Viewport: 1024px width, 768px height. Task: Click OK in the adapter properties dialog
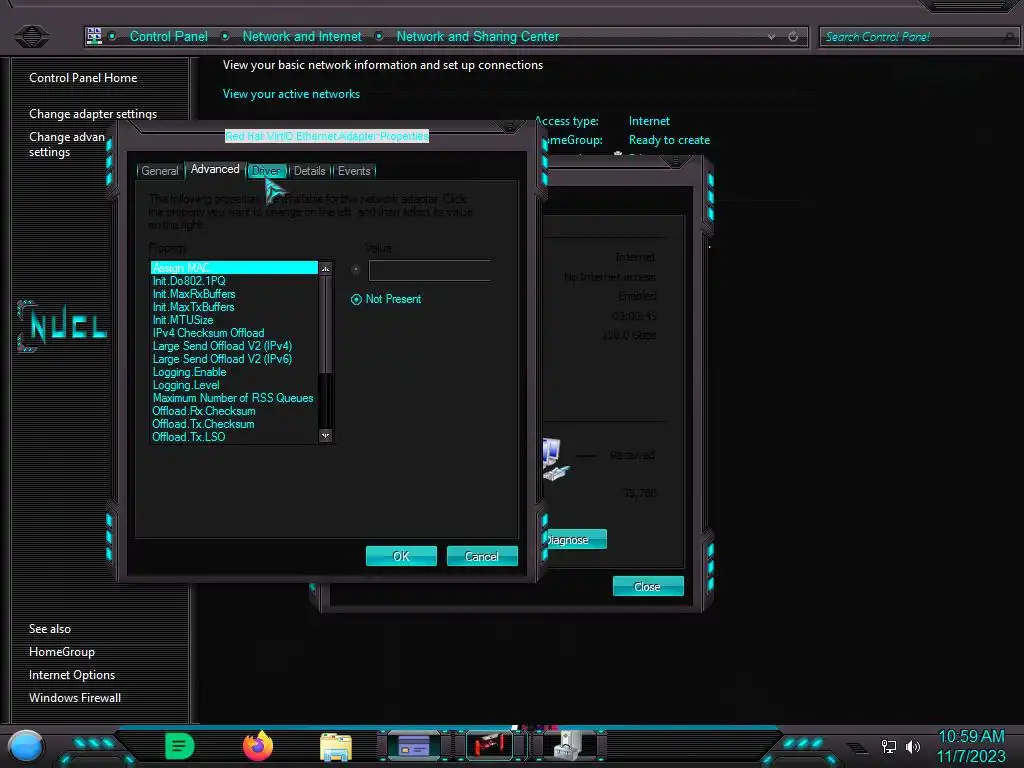click(x=401, y=556)
